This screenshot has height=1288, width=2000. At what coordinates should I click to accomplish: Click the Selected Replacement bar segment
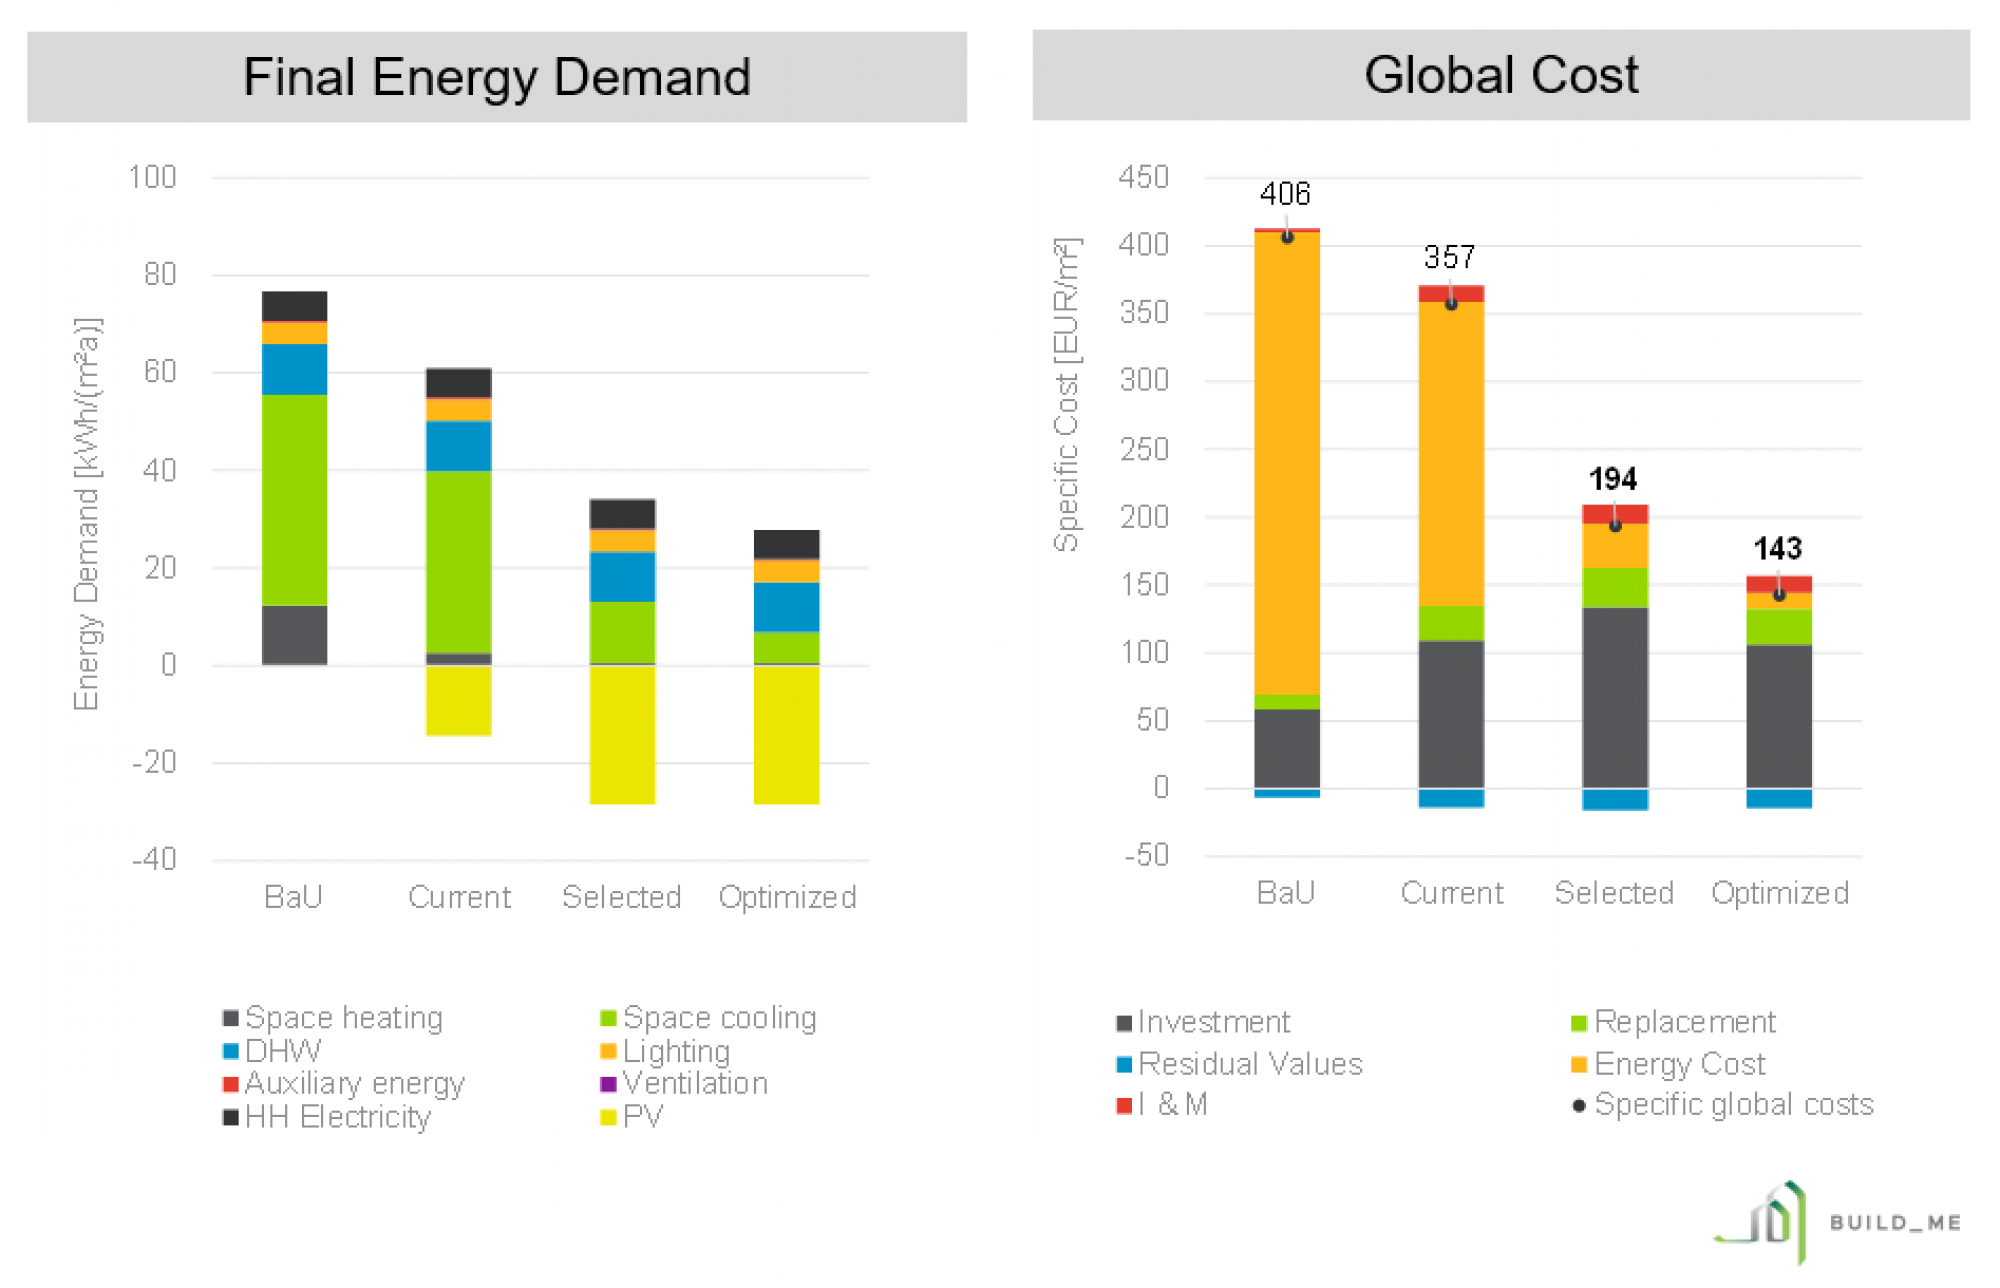pyautogui.click(x=1615, y=588)
